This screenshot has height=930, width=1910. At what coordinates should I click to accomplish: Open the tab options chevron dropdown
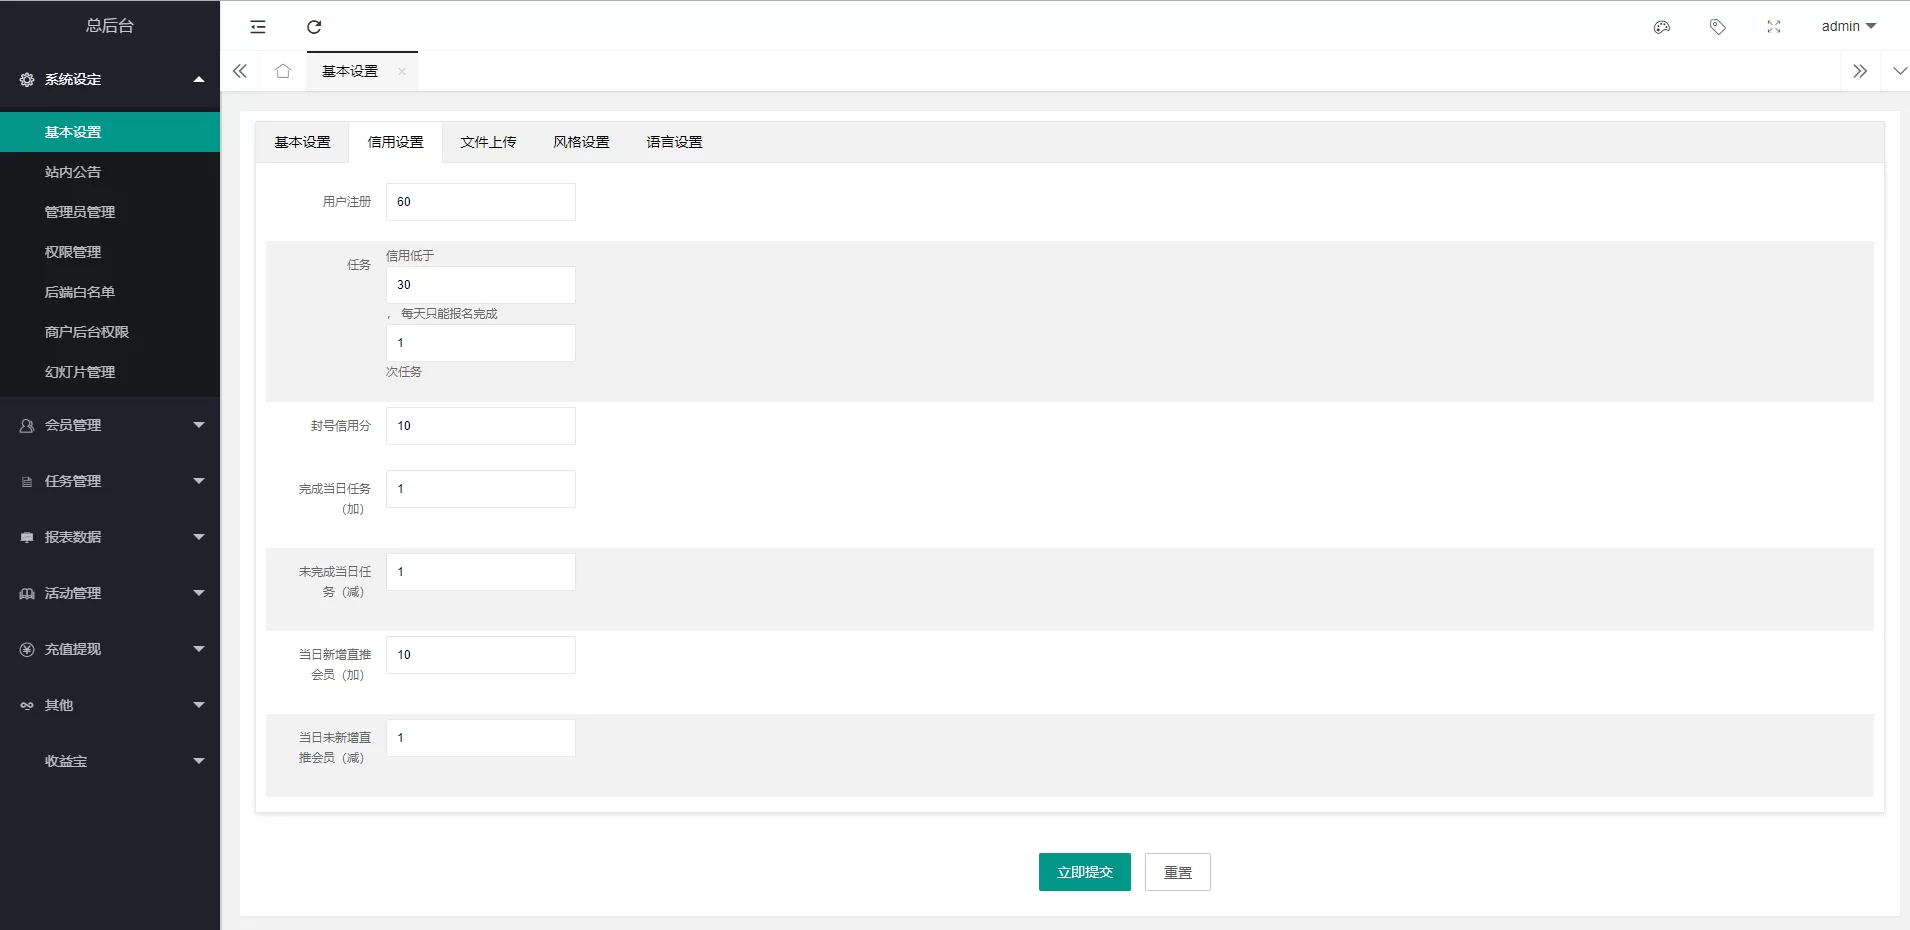click(x=1900, y=71)
